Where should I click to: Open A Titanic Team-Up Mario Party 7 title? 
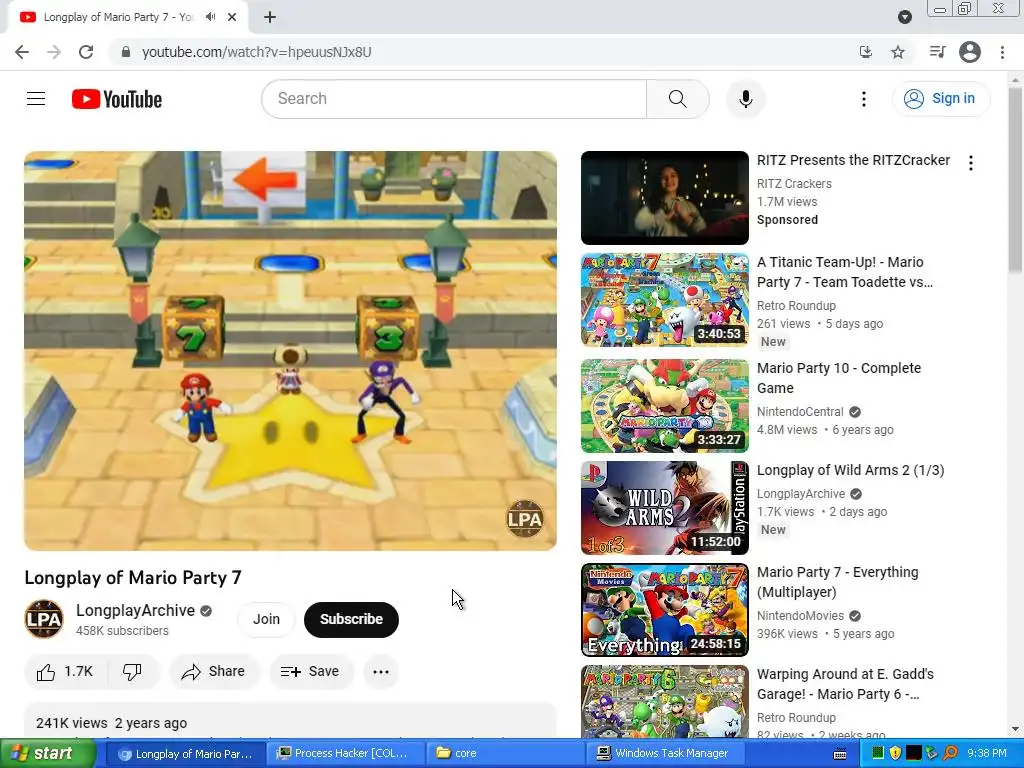tap(845, 272)
